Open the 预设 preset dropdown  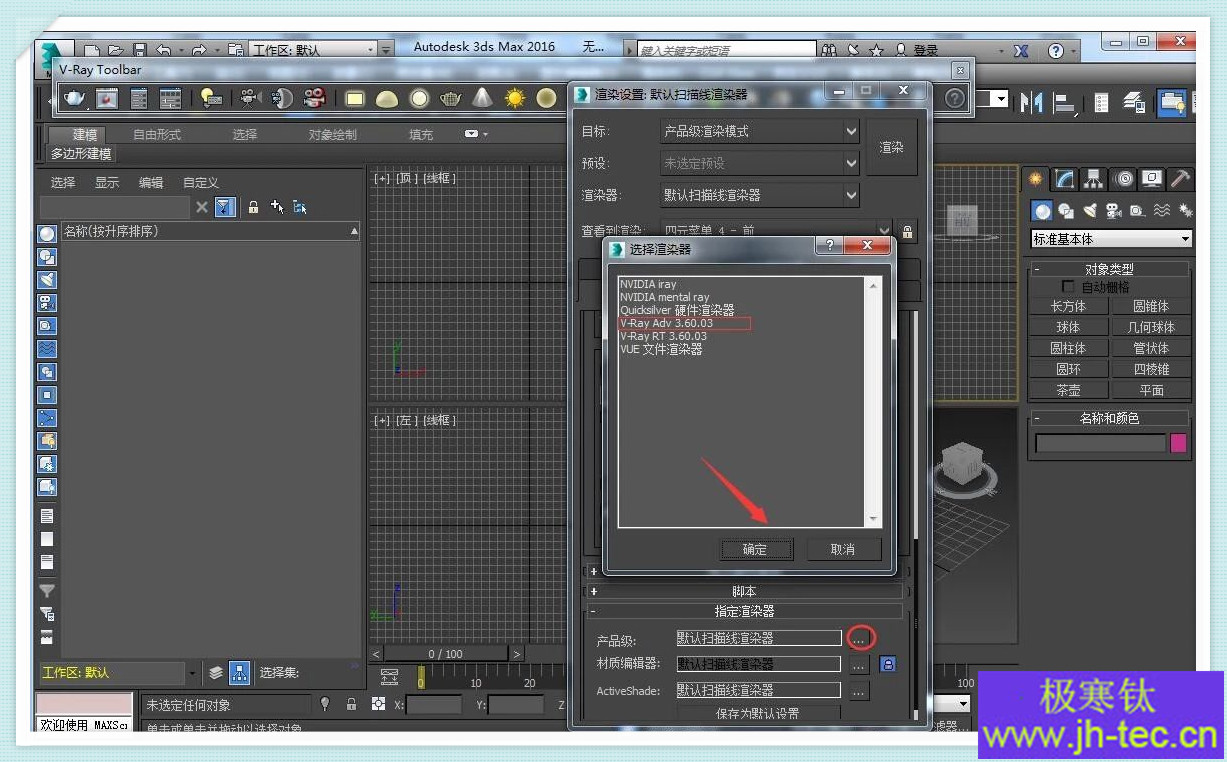(760, 163)
